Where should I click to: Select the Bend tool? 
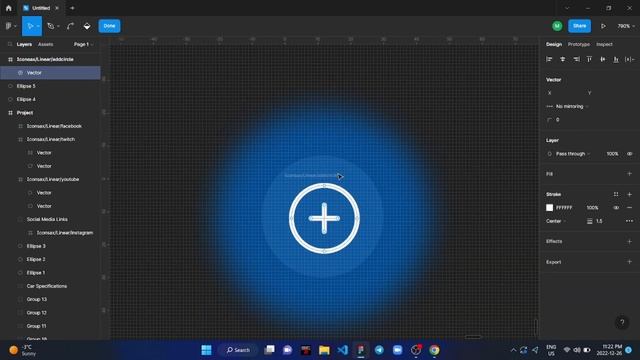click(x=70, y=26)
